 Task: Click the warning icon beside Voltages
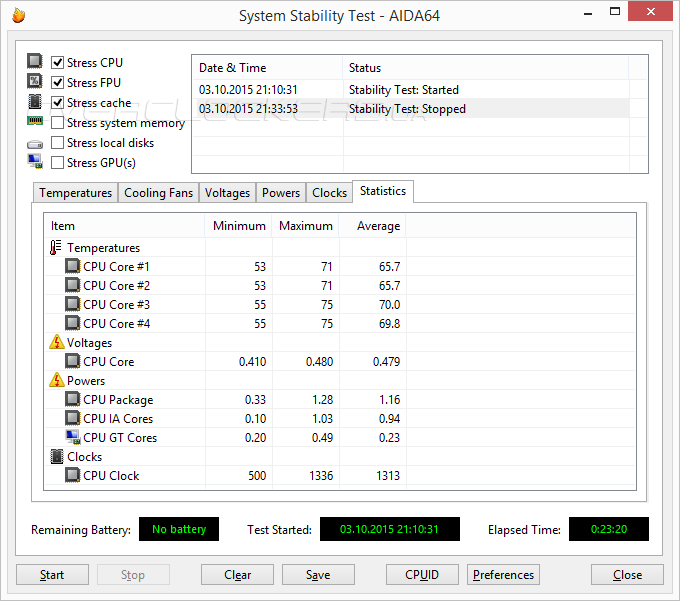tap(57, 342)
